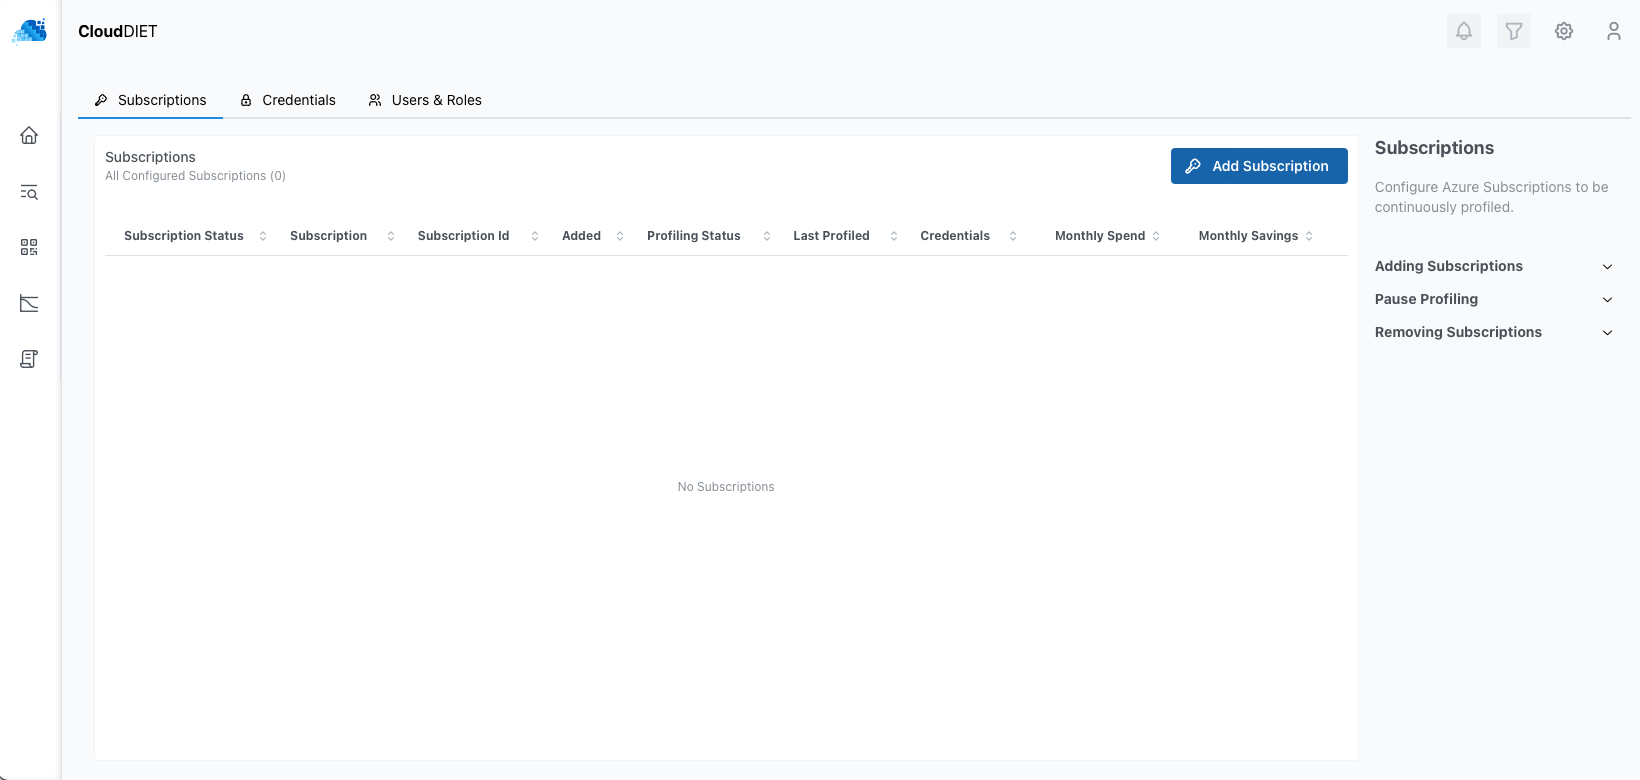Open the dashboard grid sidebar icon
The height and width of the screenshot is (780, 1640).
(29, 247)
